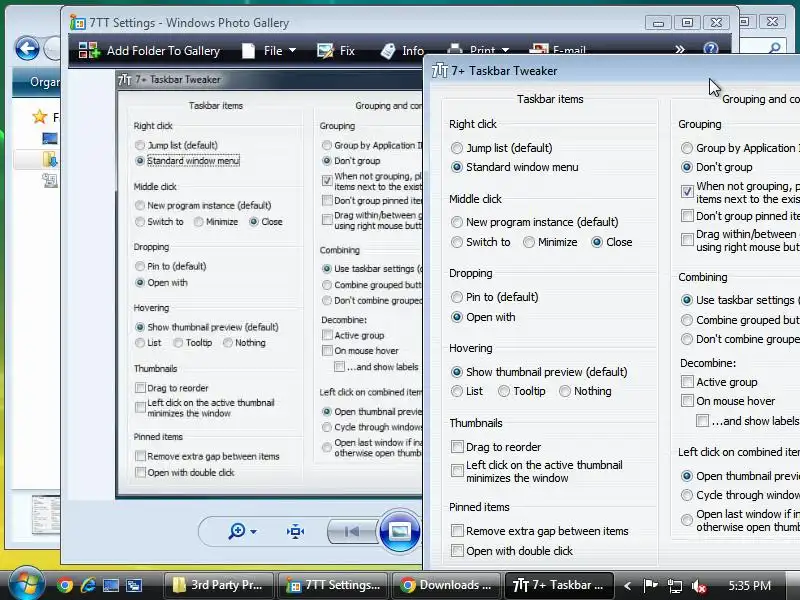Image resolution: width=800 pixels, height=600 pixels.
Task: Select Jump list (default) in front Tweaker window
Action: (457, 148)
